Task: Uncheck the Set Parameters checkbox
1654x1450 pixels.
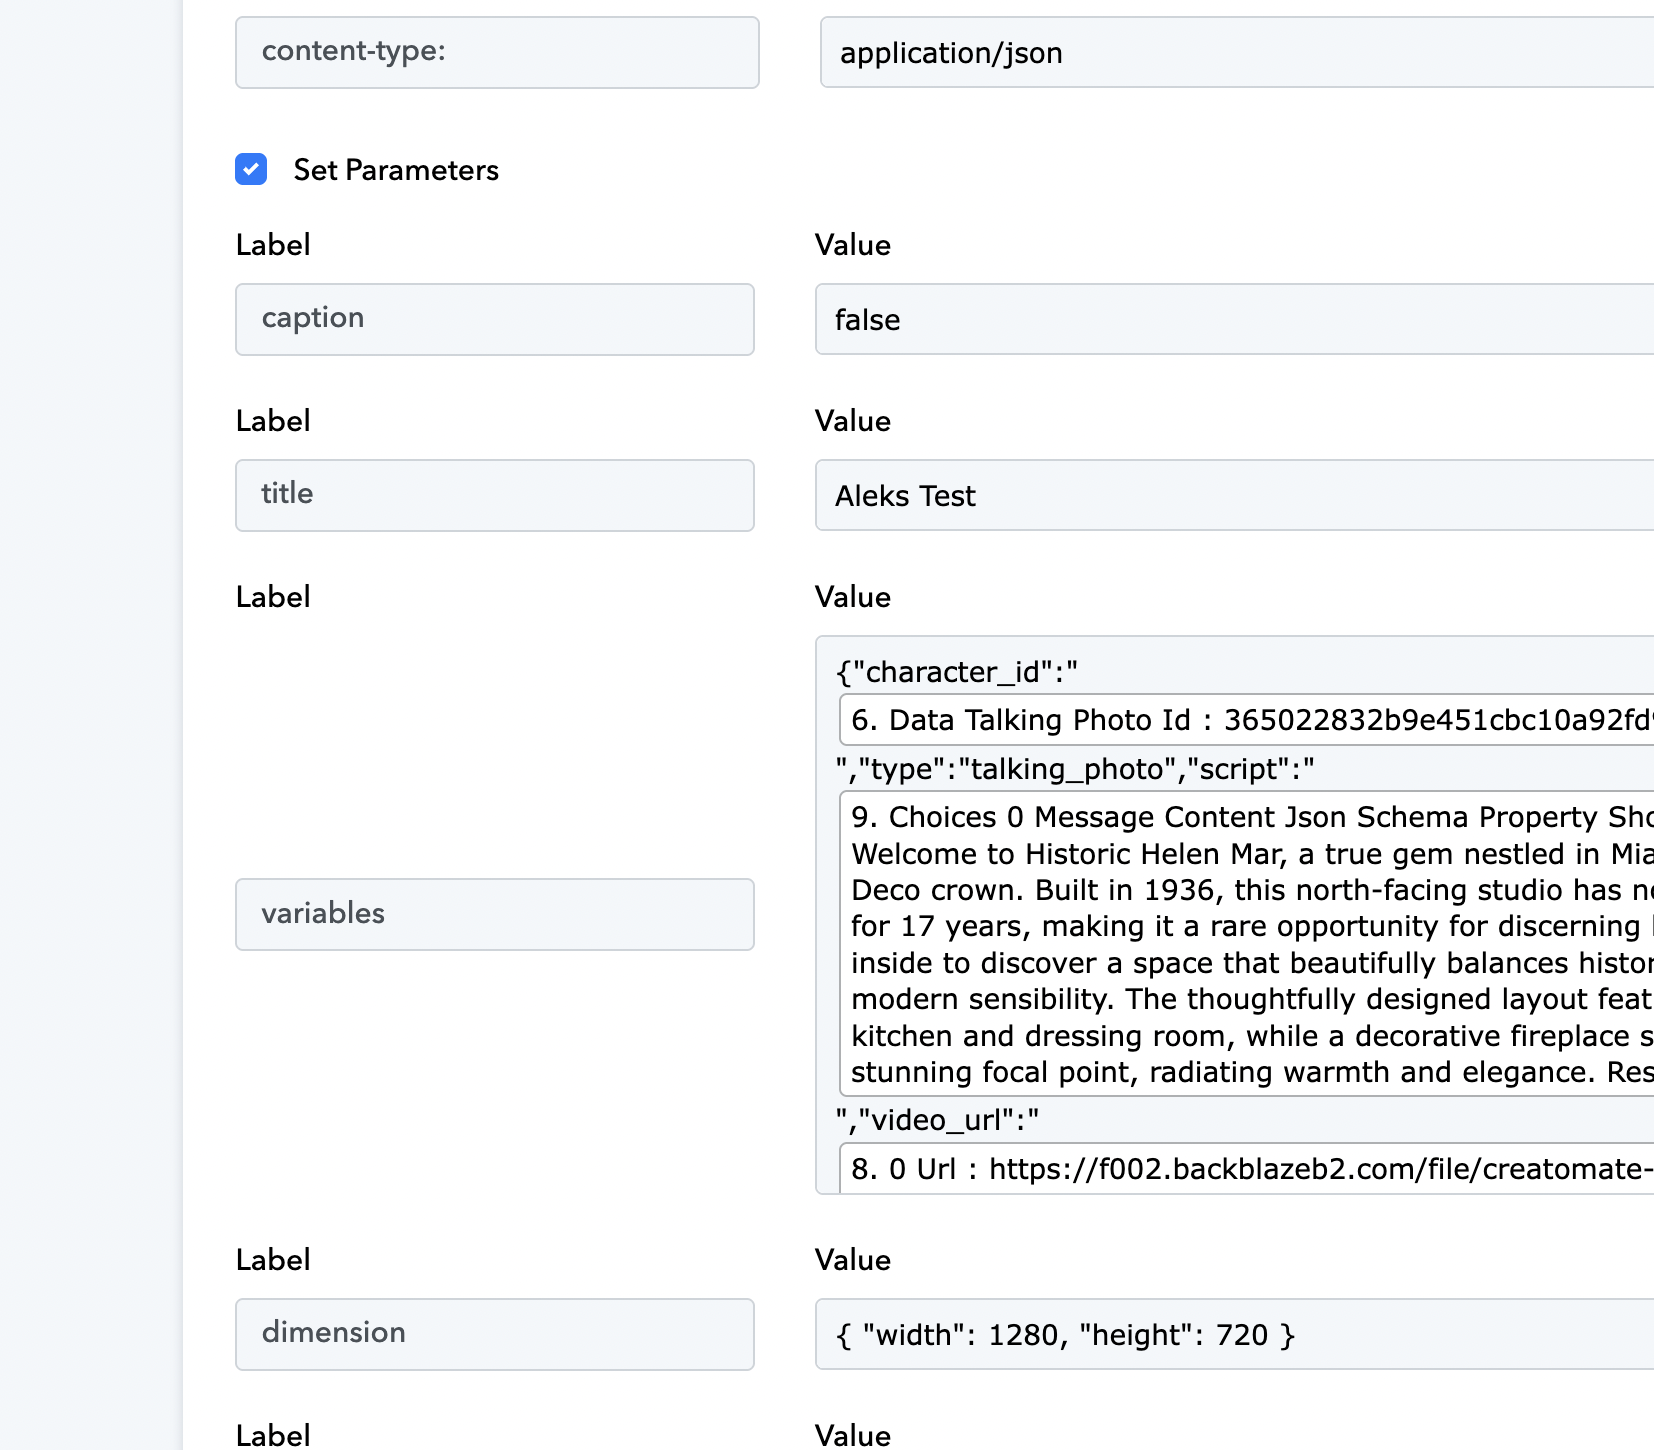Action: (251, 169)
